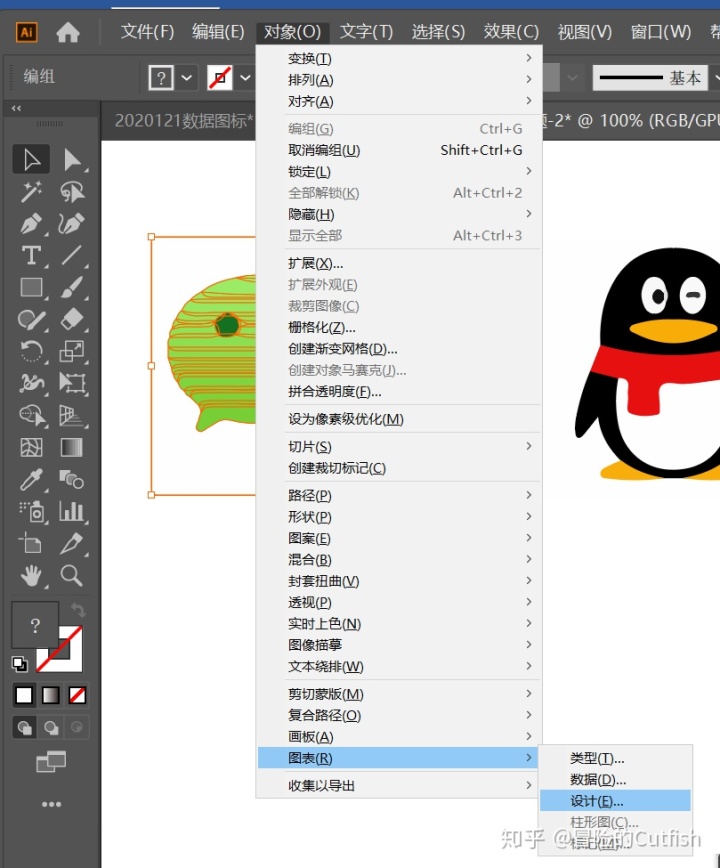Select the Shaper tool
The width and height of the screenshot is (720, 868).
31,319
